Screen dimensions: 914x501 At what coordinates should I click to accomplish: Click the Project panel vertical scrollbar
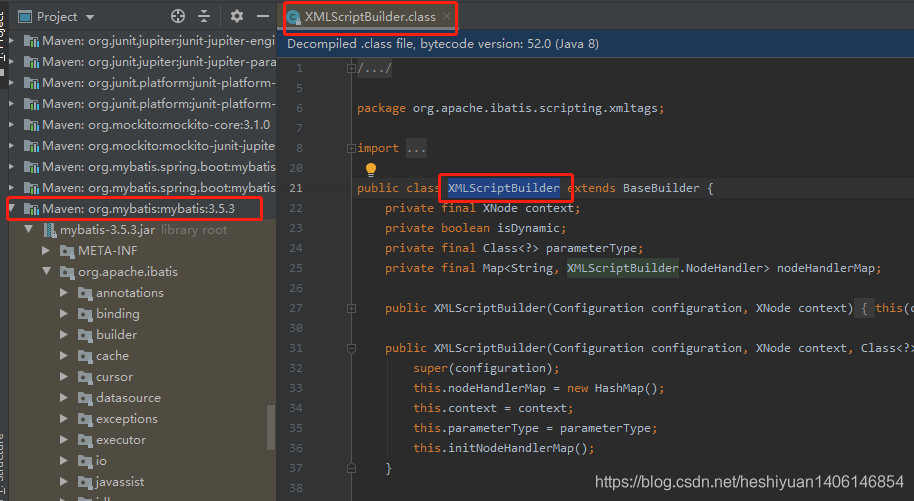pyautogui.click(x=270, y=427)
